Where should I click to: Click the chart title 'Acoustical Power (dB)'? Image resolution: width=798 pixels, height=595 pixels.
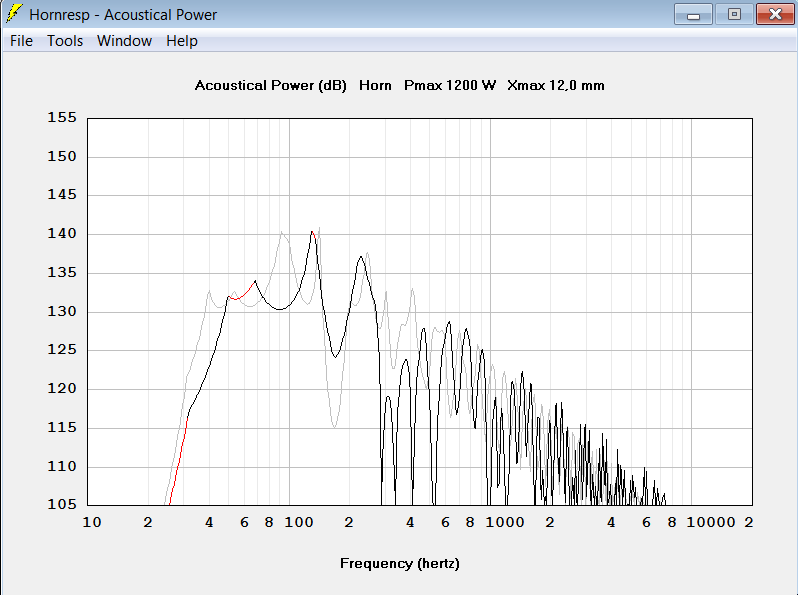pos(270,86)
